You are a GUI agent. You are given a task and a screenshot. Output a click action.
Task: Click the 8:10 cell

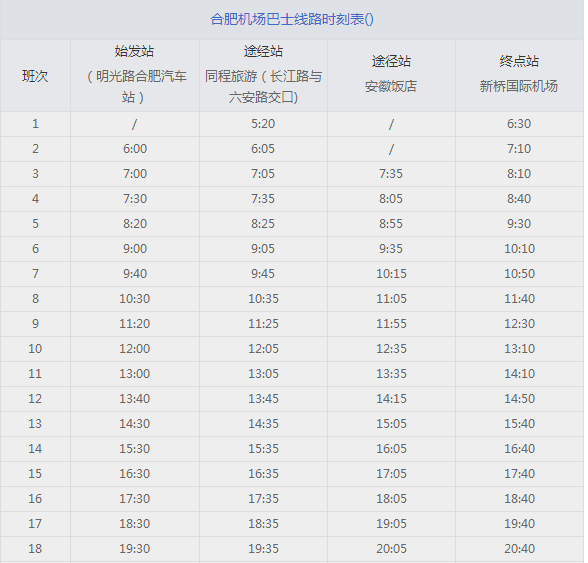[x=519, y=174]
